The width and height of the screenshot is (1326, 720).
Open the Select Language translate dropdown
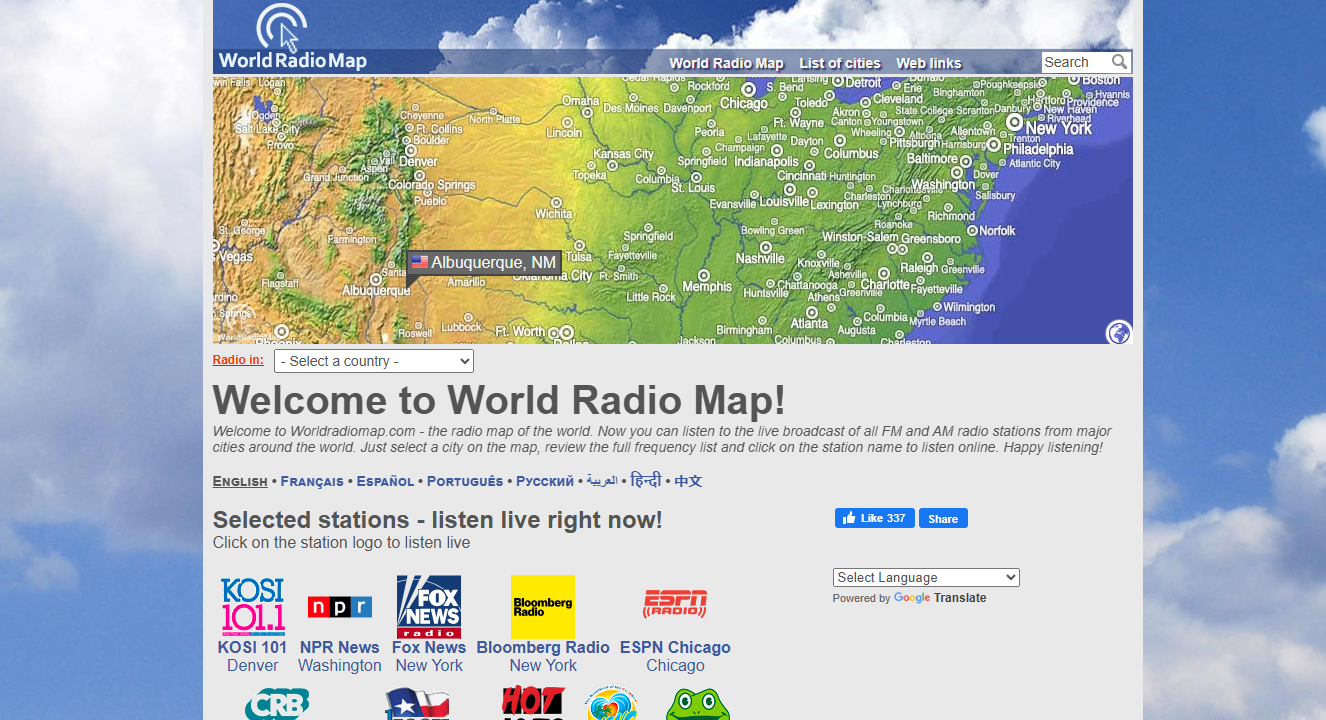925,577
